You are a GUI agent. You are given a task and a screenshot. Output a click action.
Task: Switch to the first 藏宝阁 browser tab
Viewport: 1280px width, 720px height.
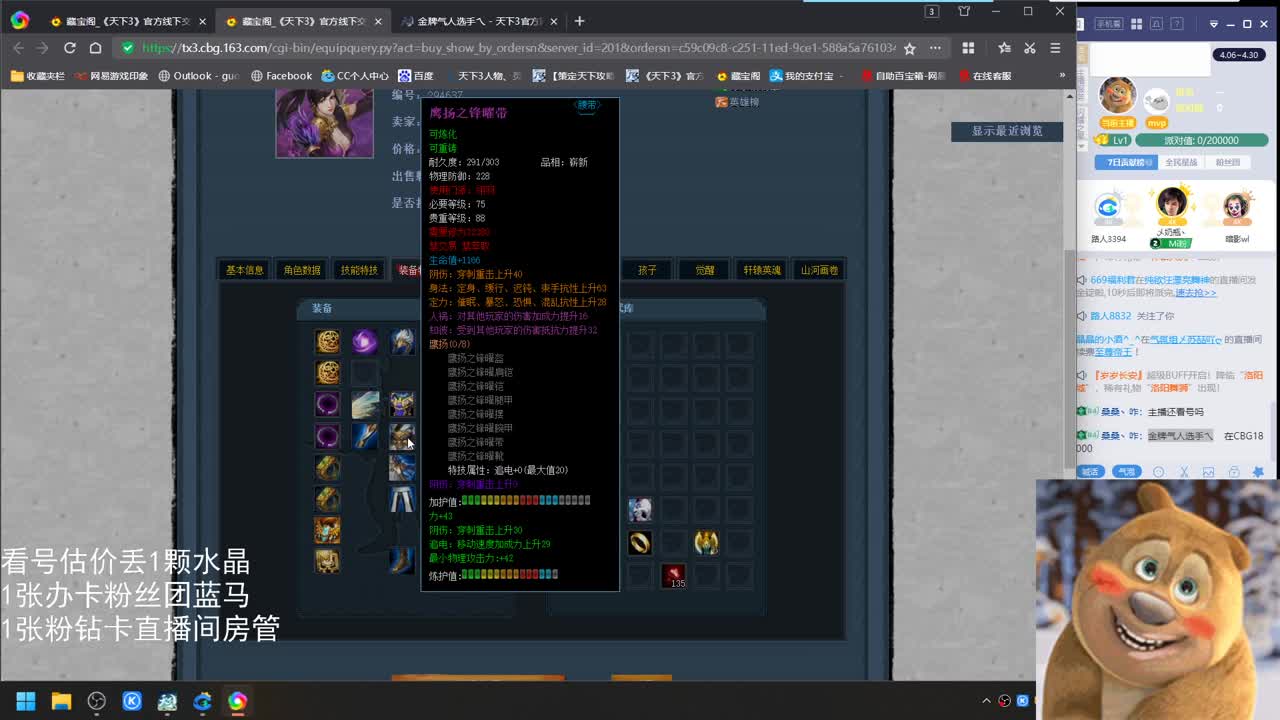125,21
